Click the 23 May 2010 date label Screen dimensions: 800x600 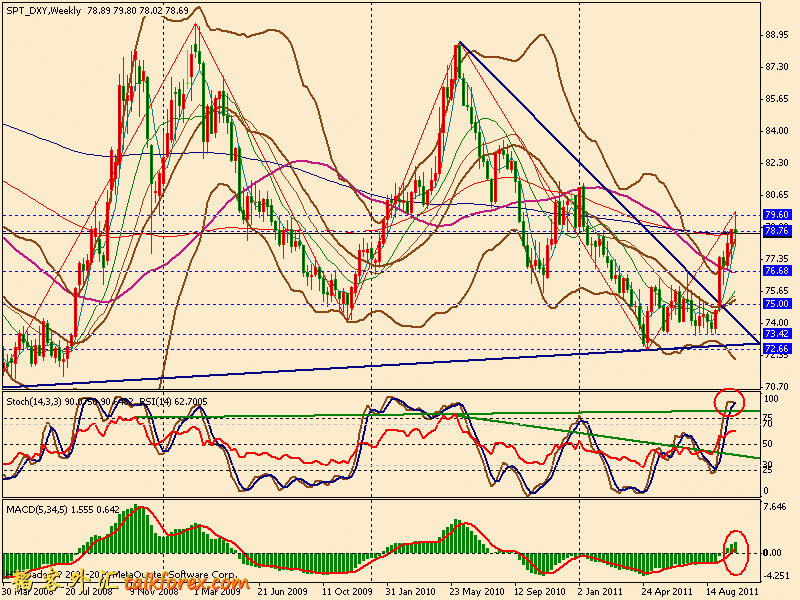click(x=477, y=591)
